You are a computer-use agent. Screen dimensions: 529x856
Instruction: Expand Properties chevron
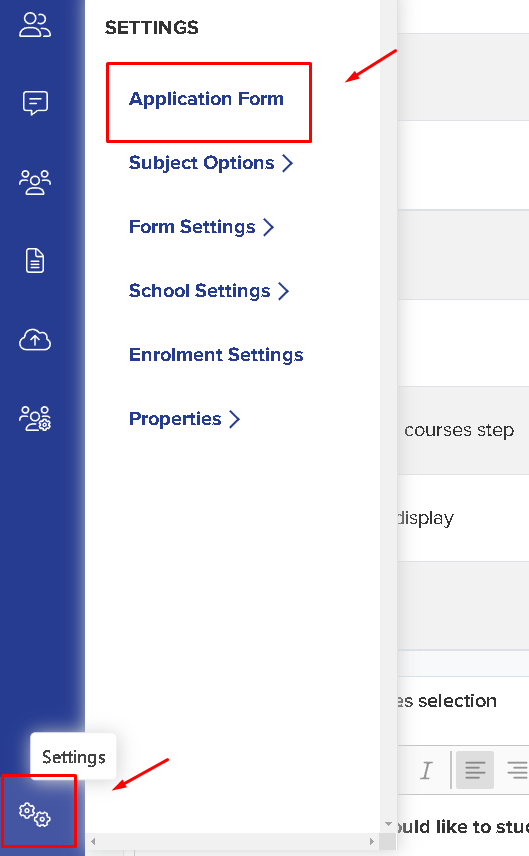pos(234,419)
